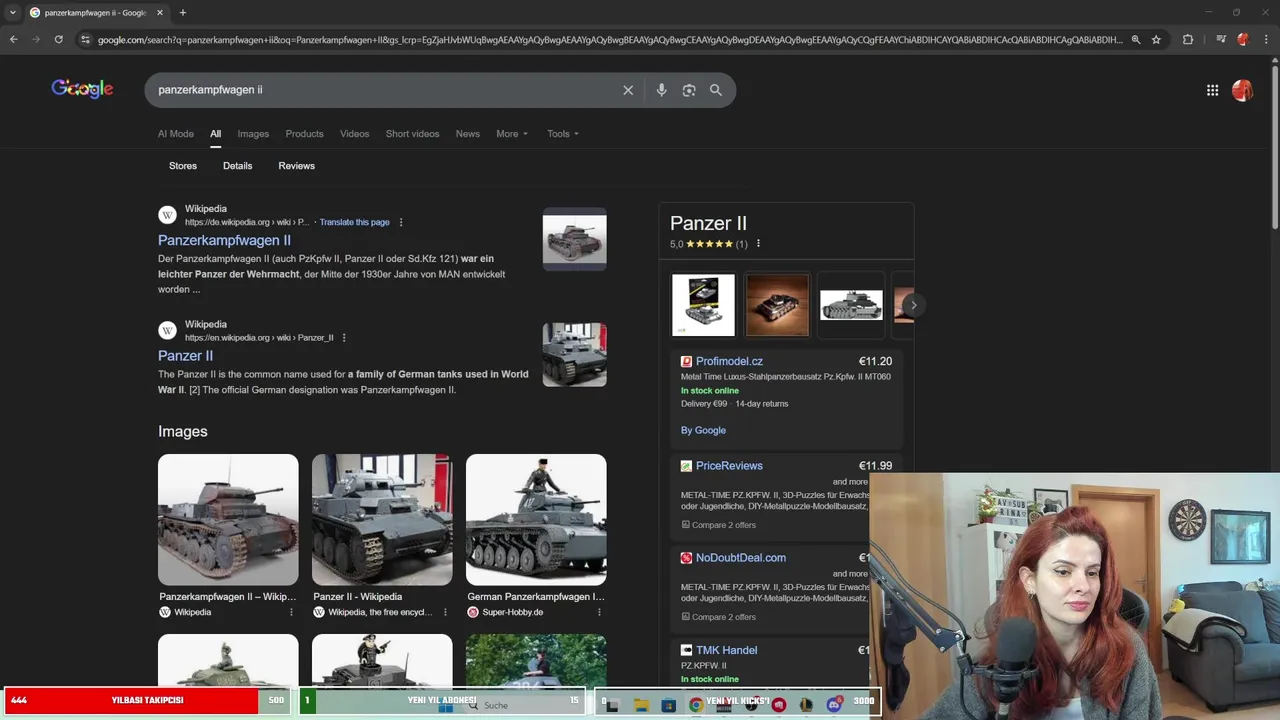Select the Details sub-tab
Screen dimensions: 1280x720
point(238,166)
